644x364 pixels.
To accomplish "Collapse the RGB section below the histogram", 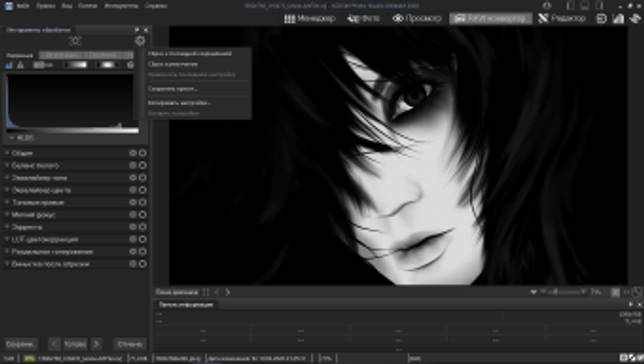I will (x=12, y=138).
